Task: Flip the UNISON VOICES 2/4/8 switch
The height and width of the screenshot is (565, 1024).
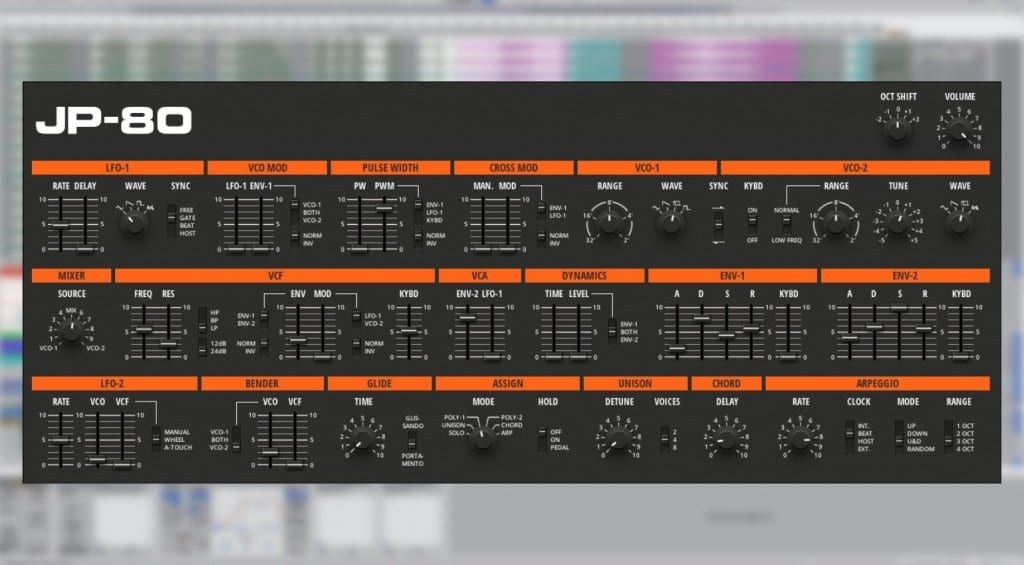Action: 665,440
